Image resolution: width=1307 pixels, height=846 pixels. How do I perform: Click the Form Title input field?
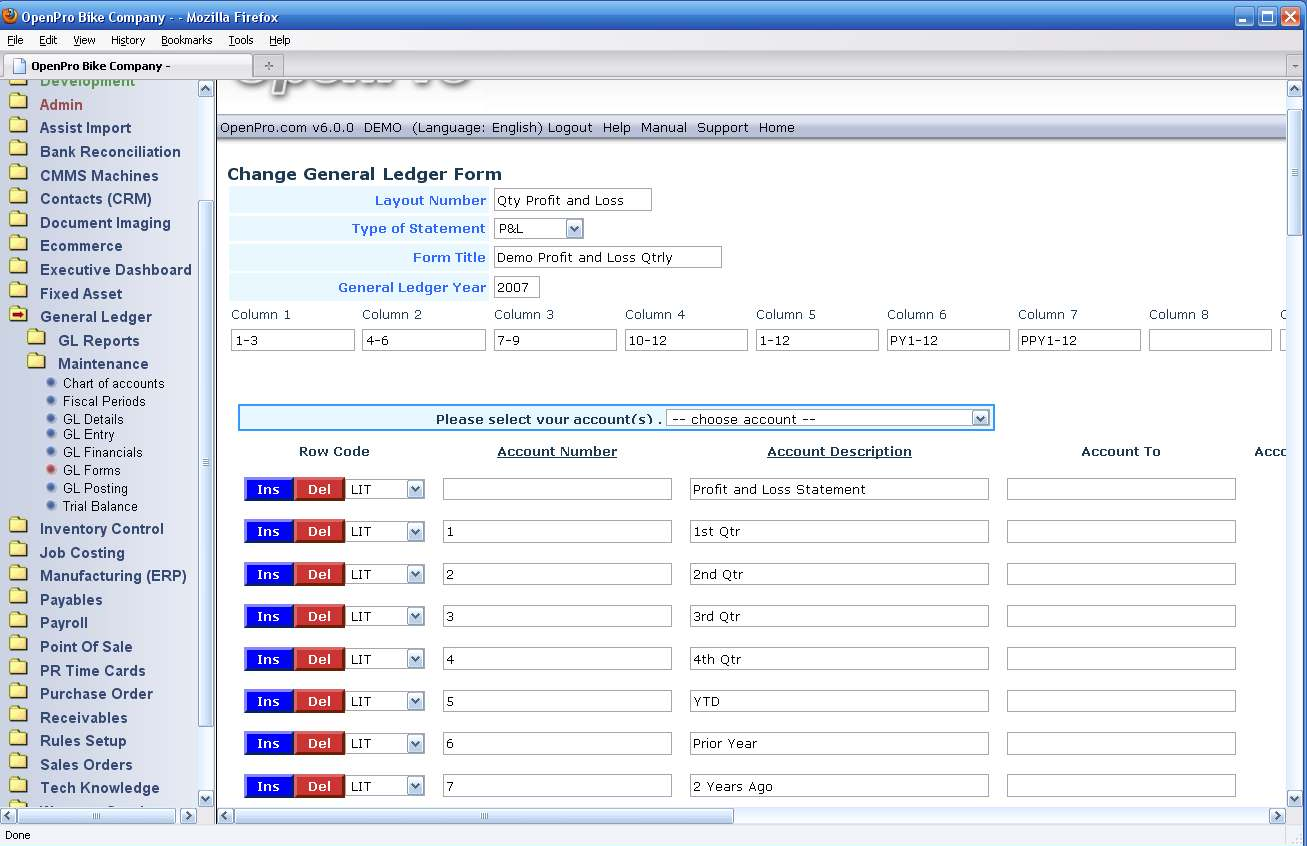coord(607,258)
